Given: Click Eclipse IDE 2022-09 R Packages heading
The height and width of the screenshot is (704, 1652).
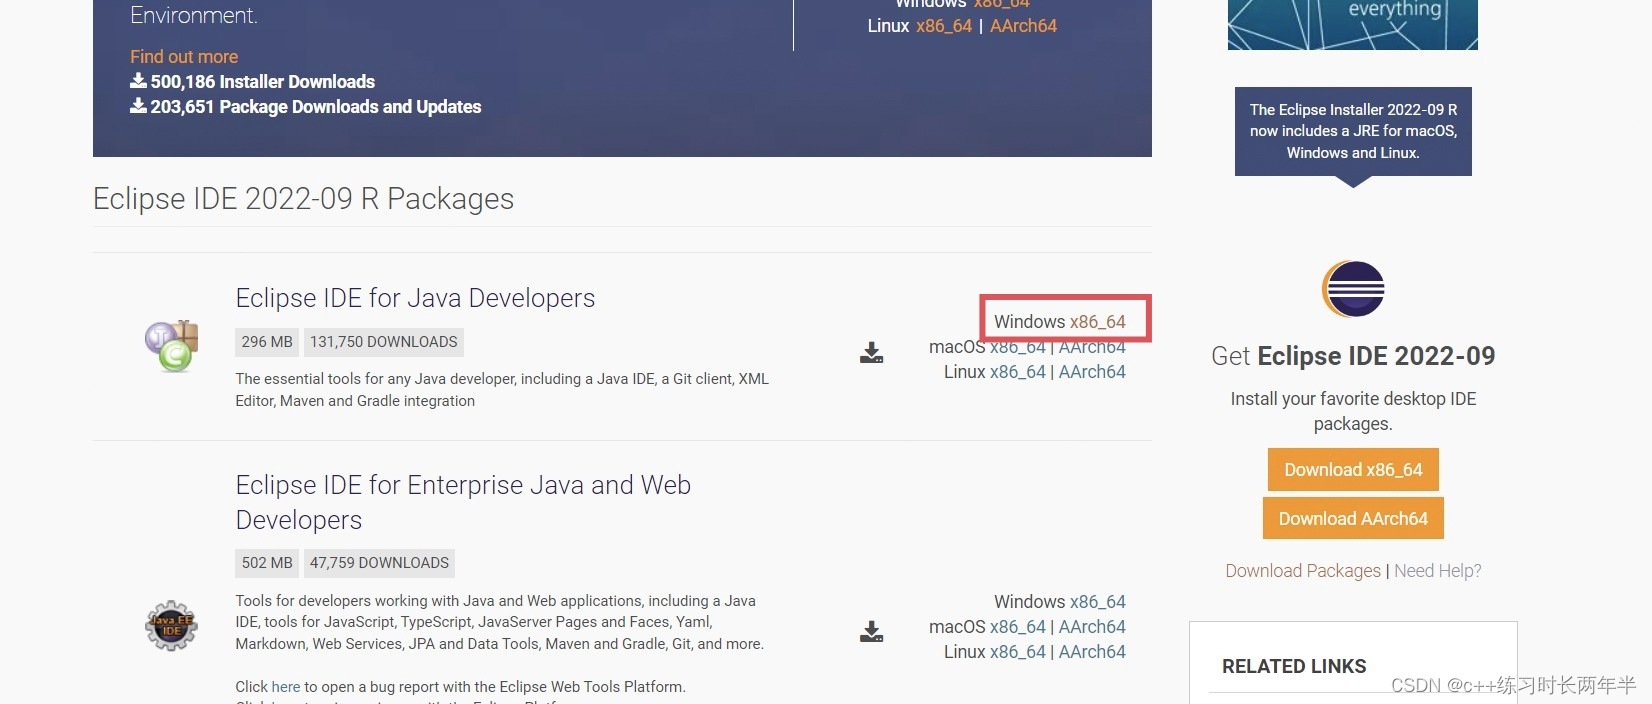Looking at the screenshot, I should (303, 199).
